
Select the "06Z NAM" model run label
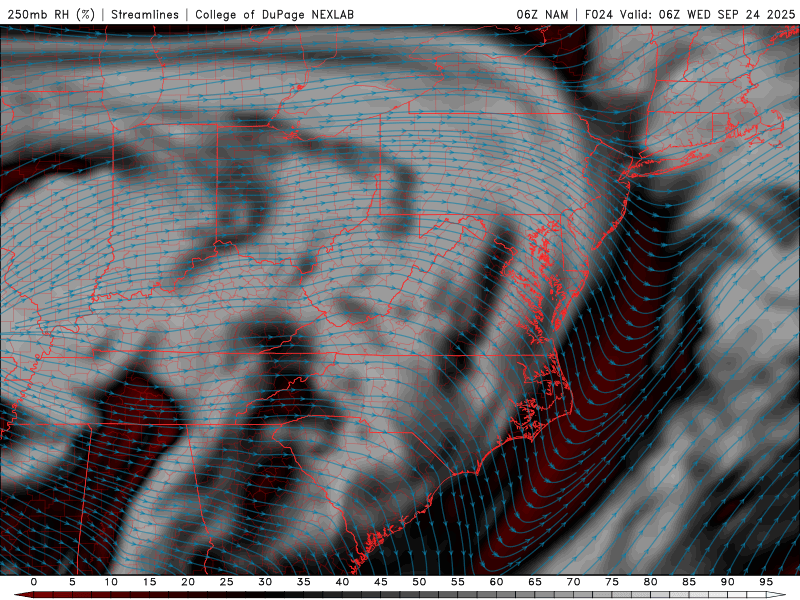pos(542,14)
